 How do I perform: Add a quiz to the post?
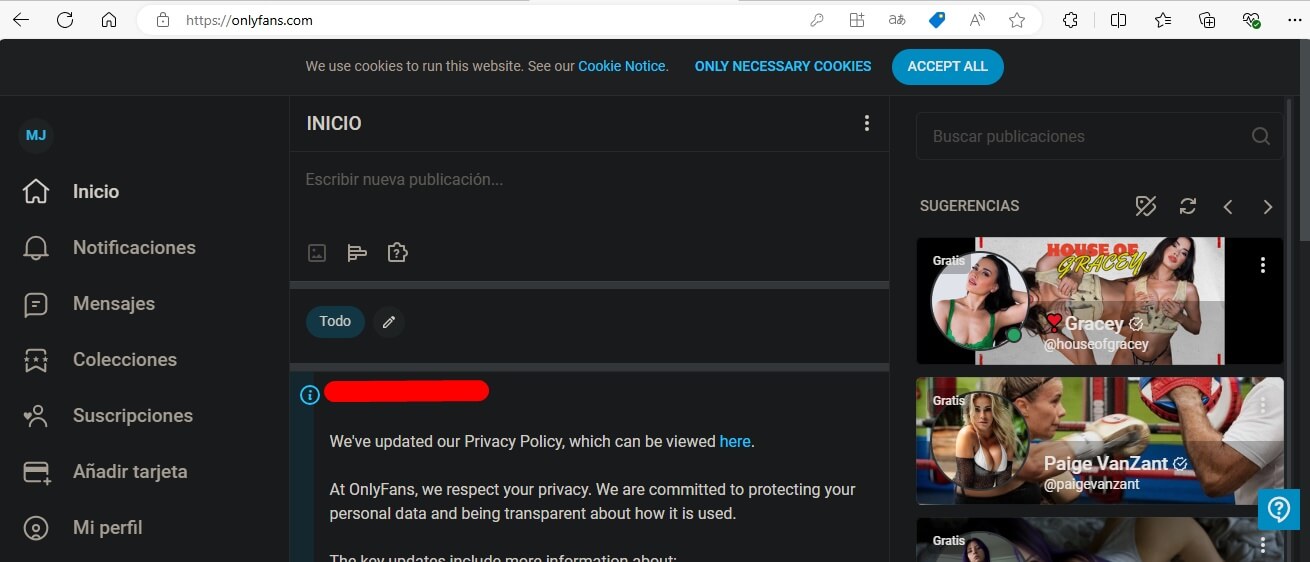click(x=397, y=253)
